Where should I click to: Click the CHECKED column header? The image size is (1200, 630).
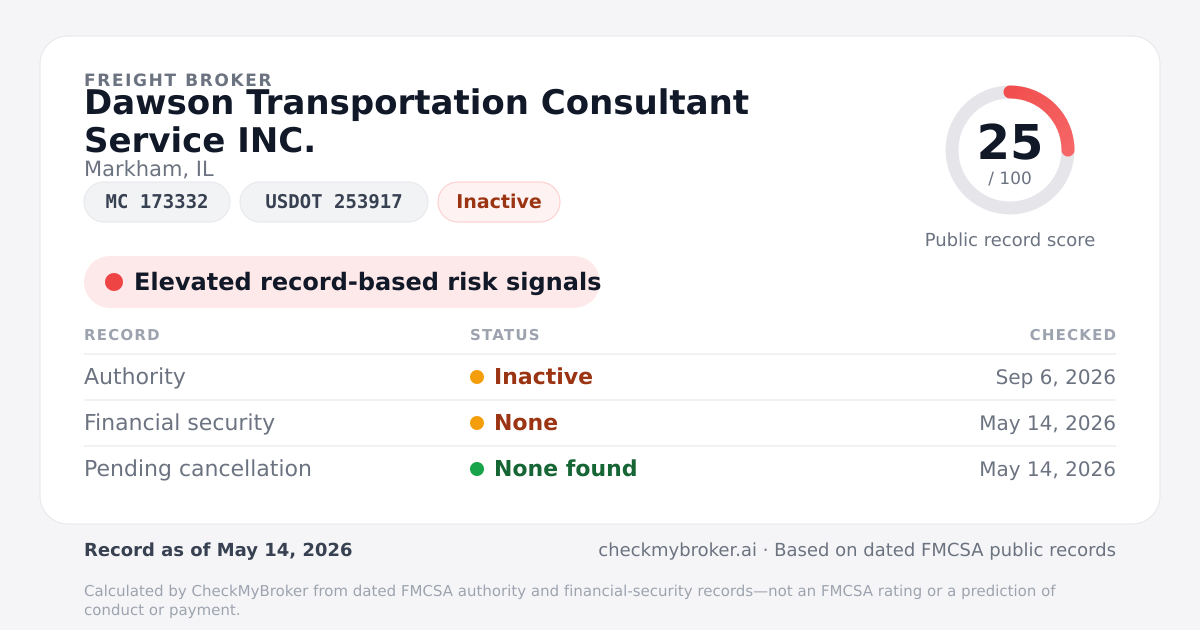(1073, 335)
